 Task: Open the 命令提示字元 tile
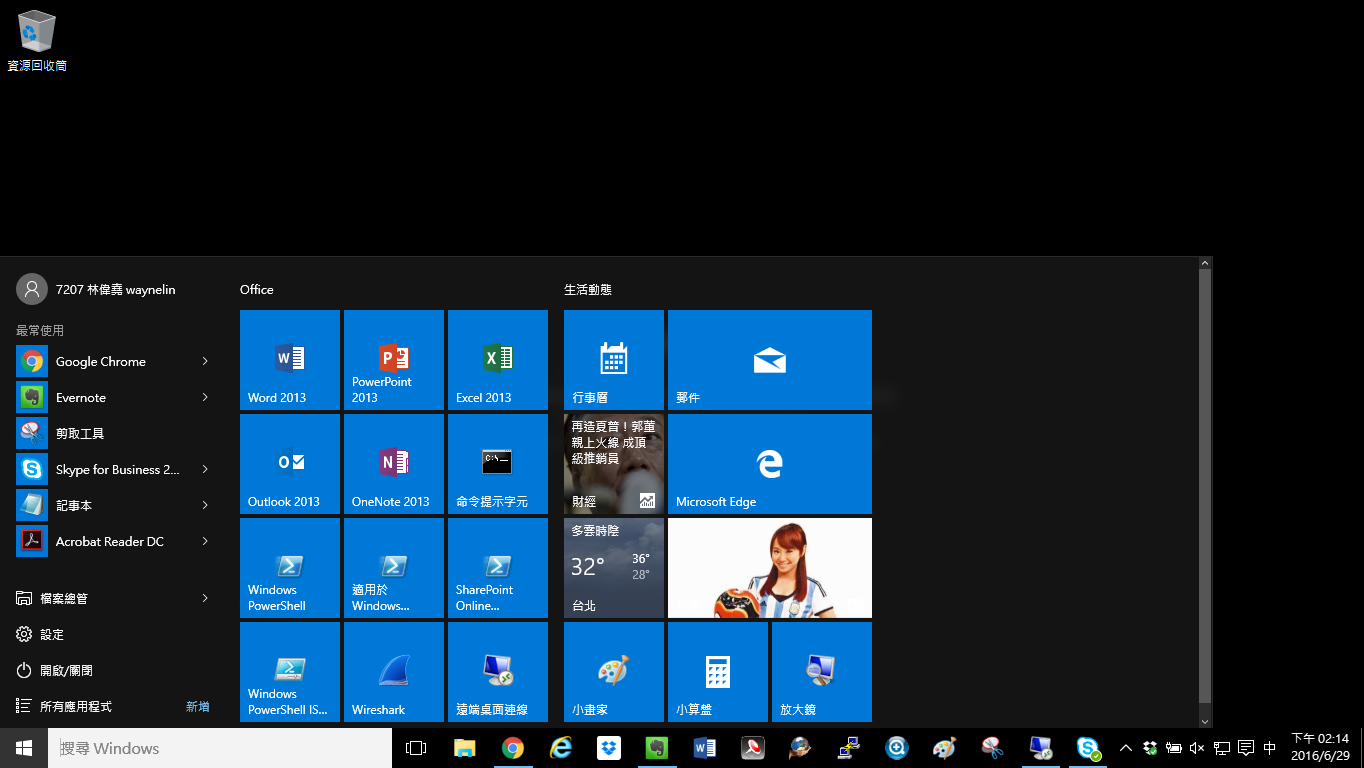pyautogui.click(x=498, y=464)
